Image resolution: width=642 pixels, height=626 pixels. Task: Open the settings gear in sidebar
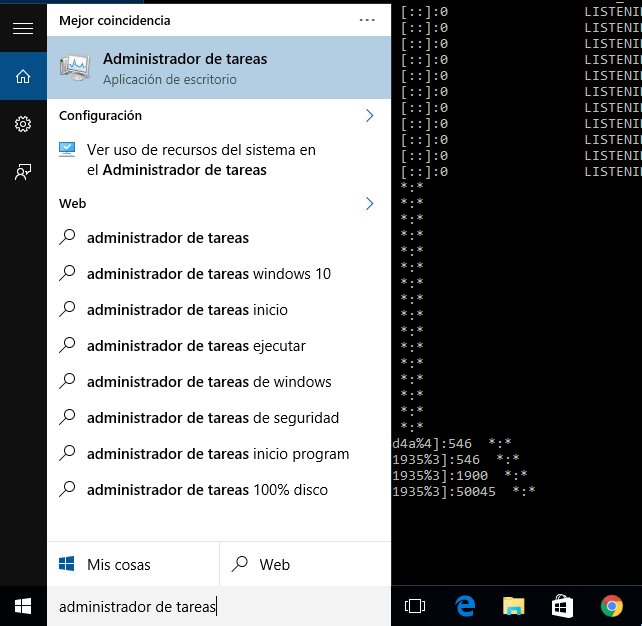point(23,124)
